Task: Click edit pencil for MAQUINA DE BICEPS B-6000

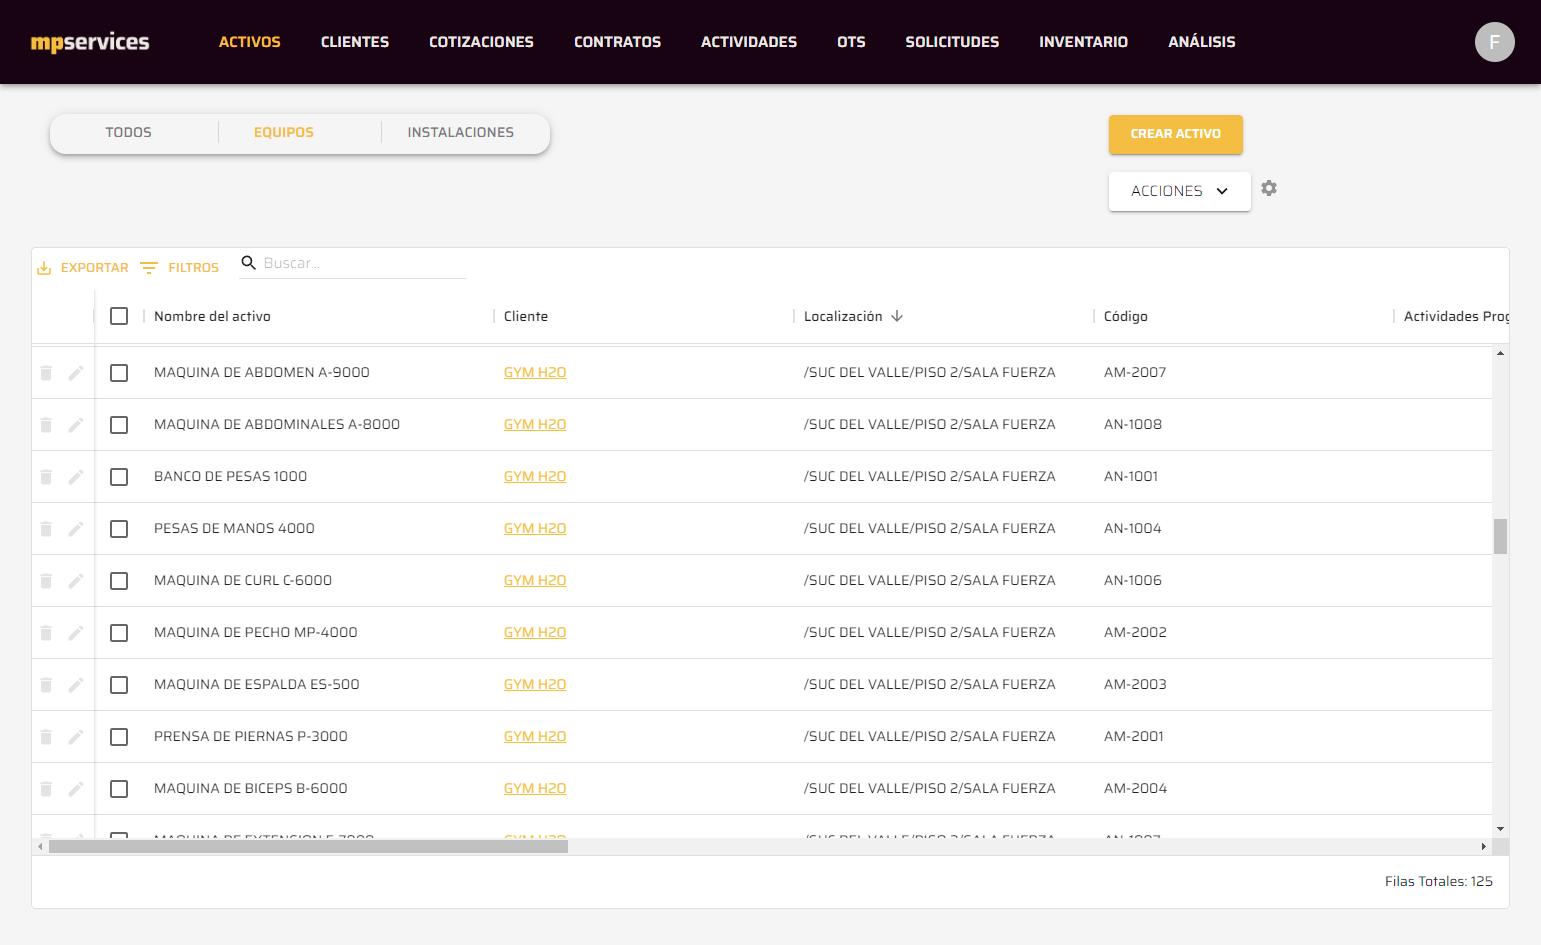Action: tap(76, 789)
